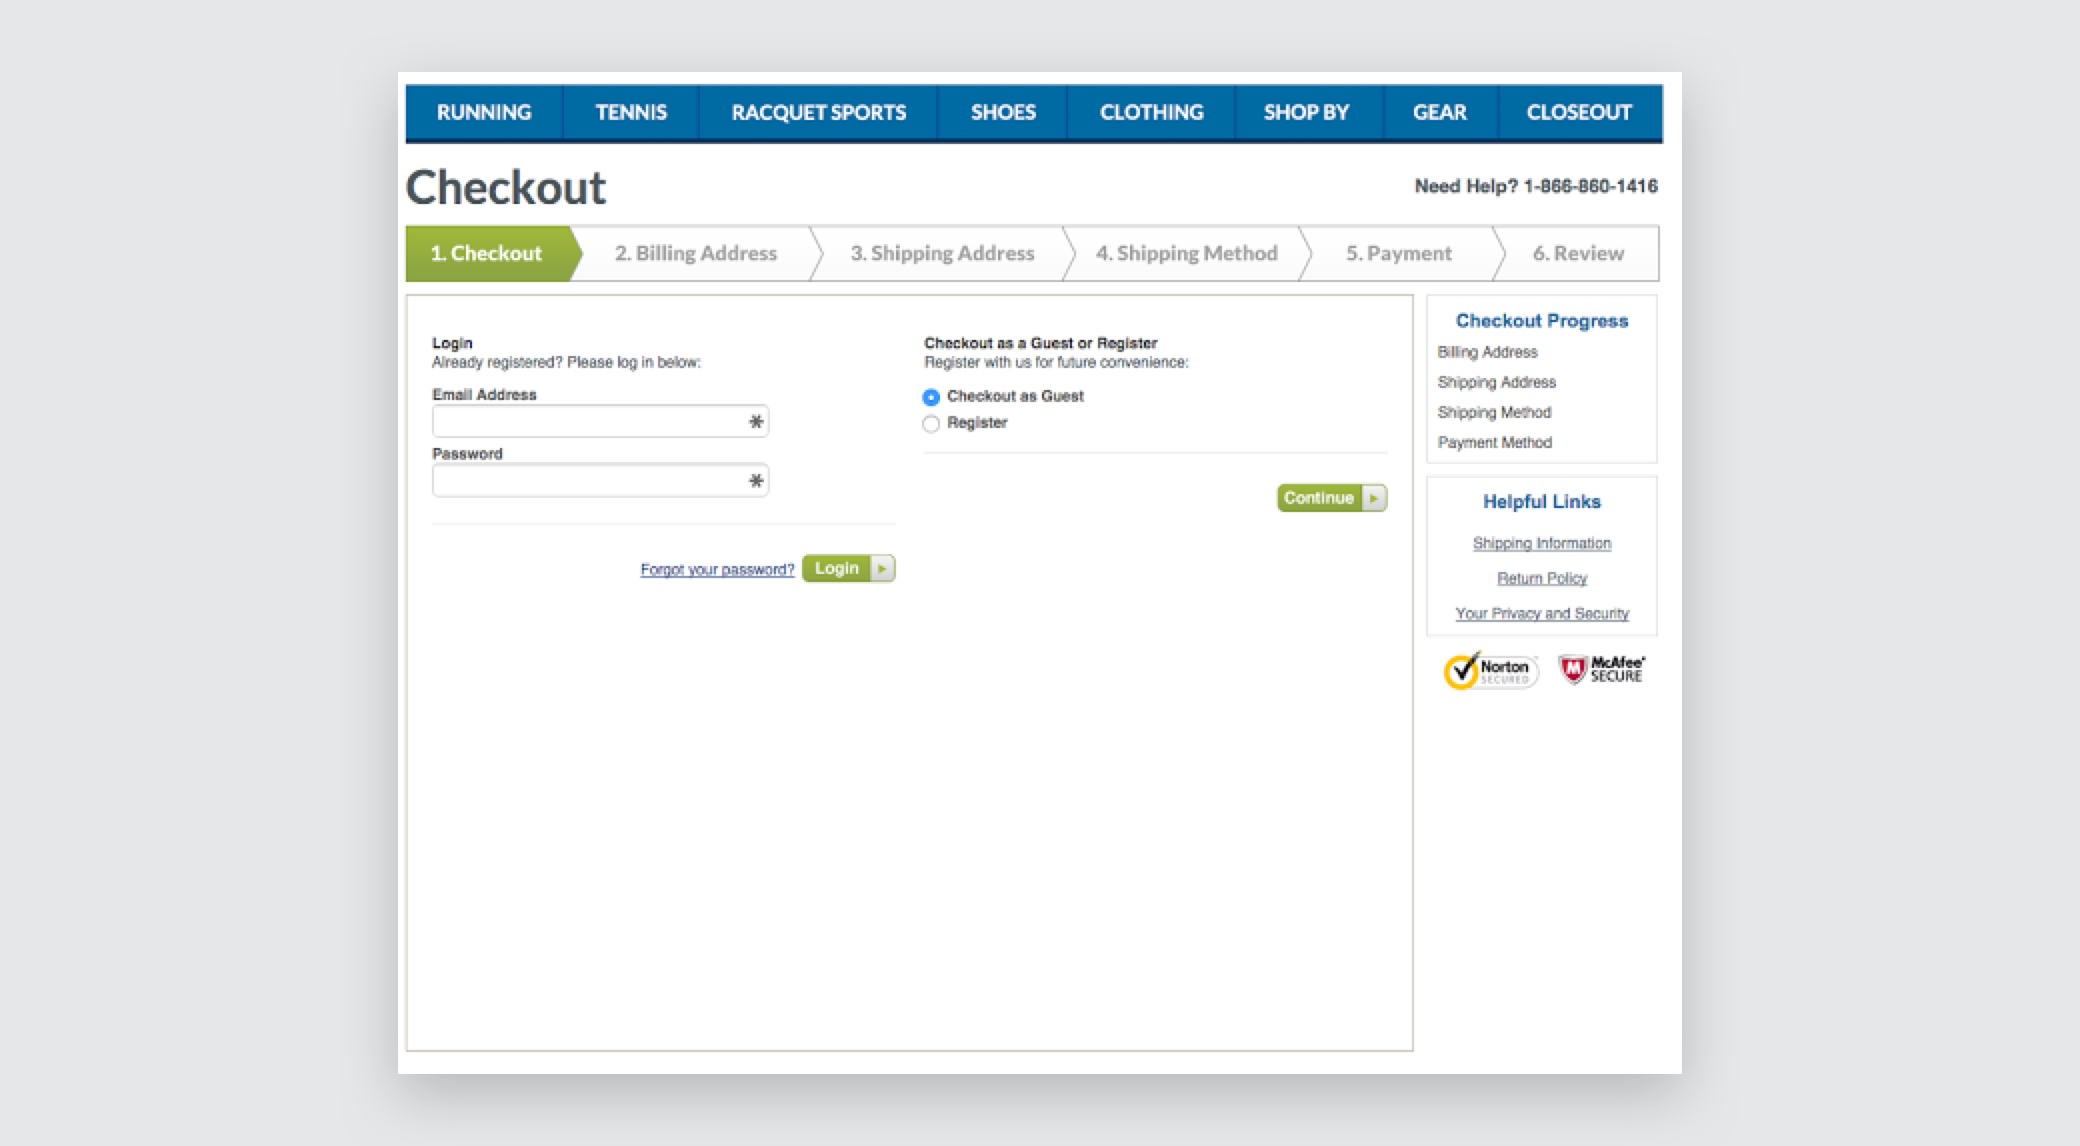Image resolution: width=2080 pixels, height=1146 pixels.
Task: Open the Gear category
Action: [x=1440, y=112]
